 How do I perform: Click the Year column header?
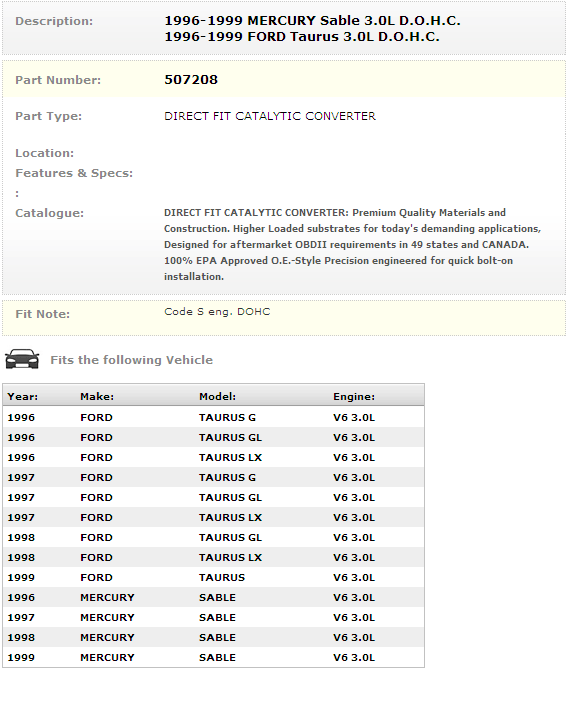tap(22, 396)
